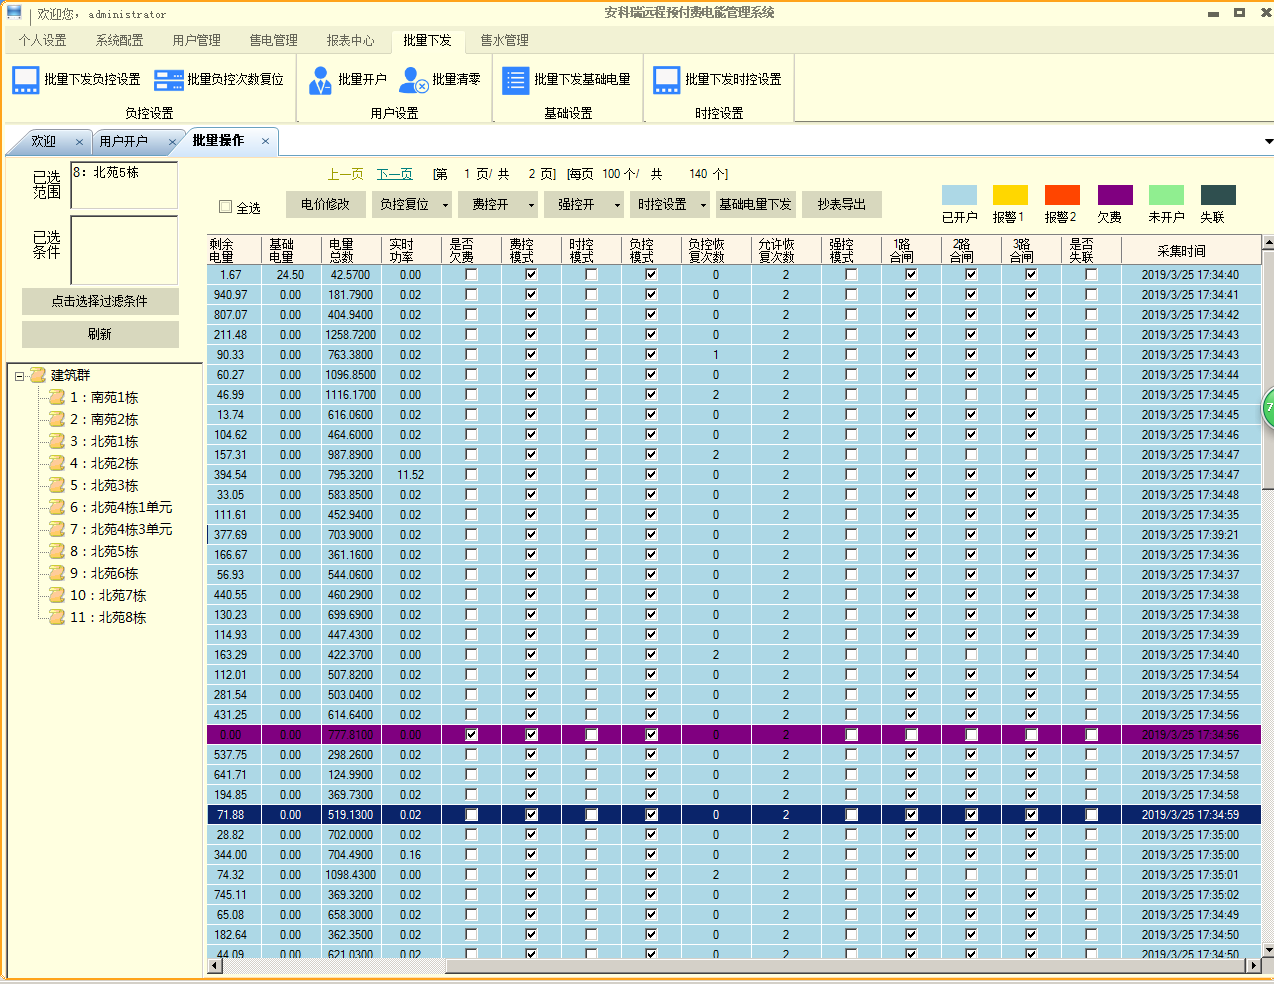Click the folder icon beside 5：北苑3栋
Viewport: 1274px width, 984px height.
57,485
